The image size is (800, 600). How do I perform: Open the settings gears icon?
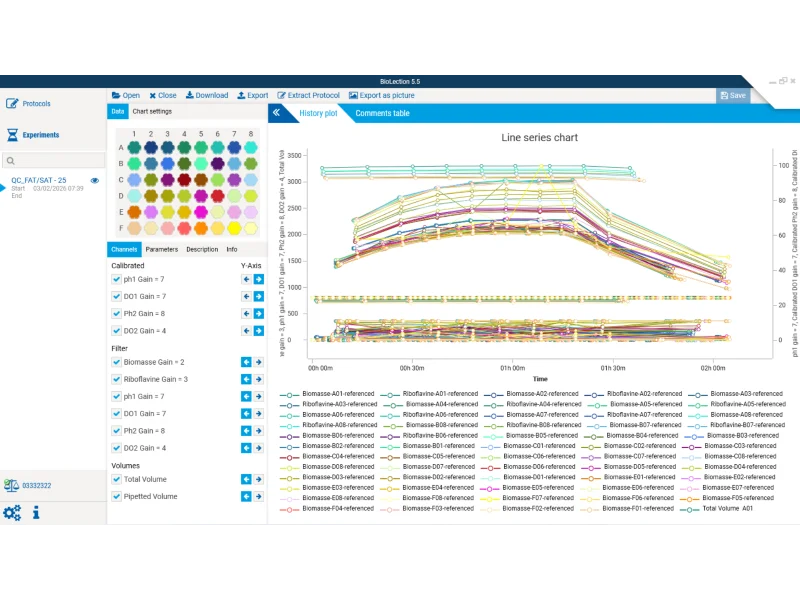pos(12,512)
